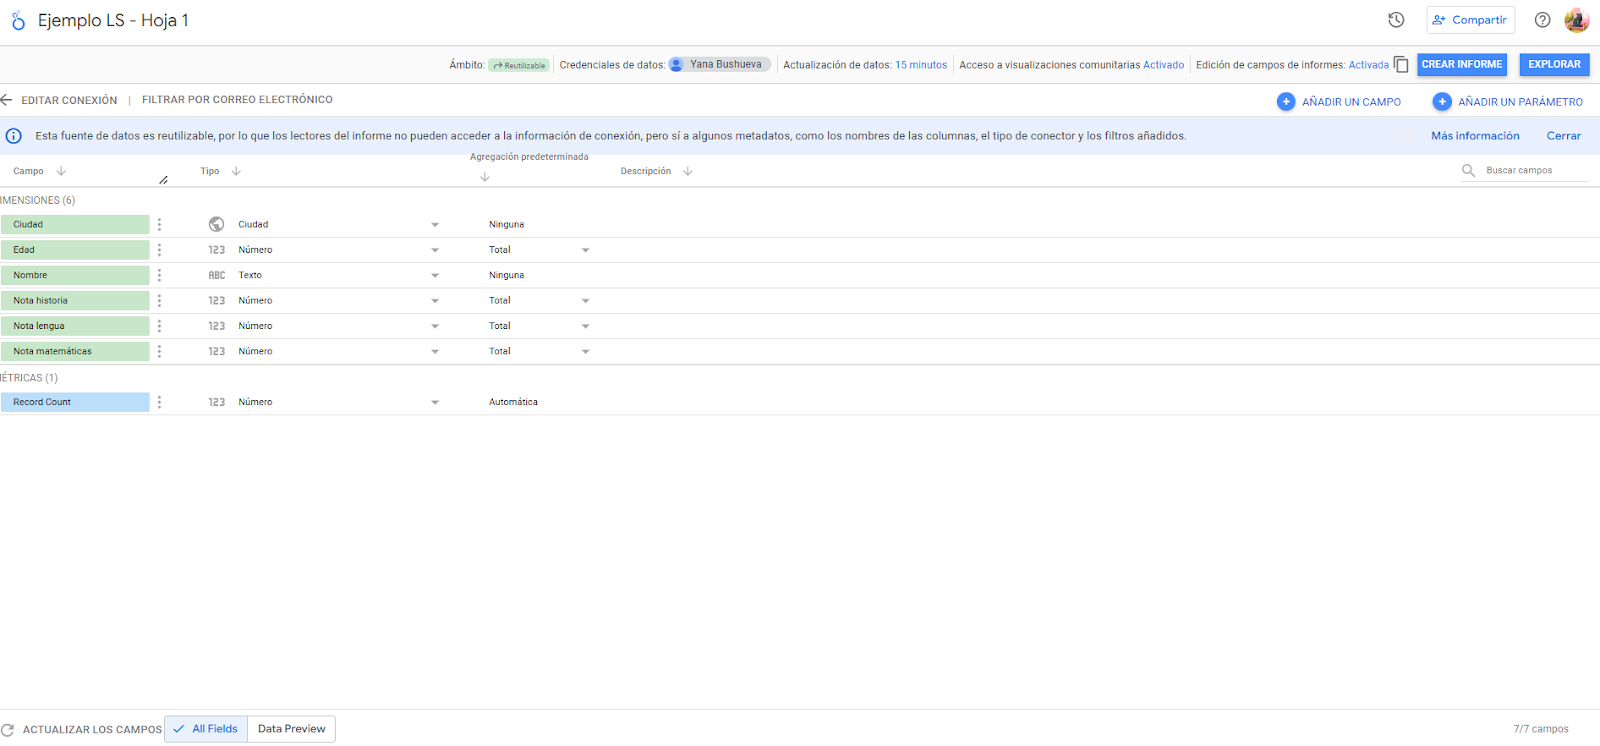The height and width of the screenshot is (746, 1600).
Task: Open the help question mark icon
Action: coord(1543,20)
